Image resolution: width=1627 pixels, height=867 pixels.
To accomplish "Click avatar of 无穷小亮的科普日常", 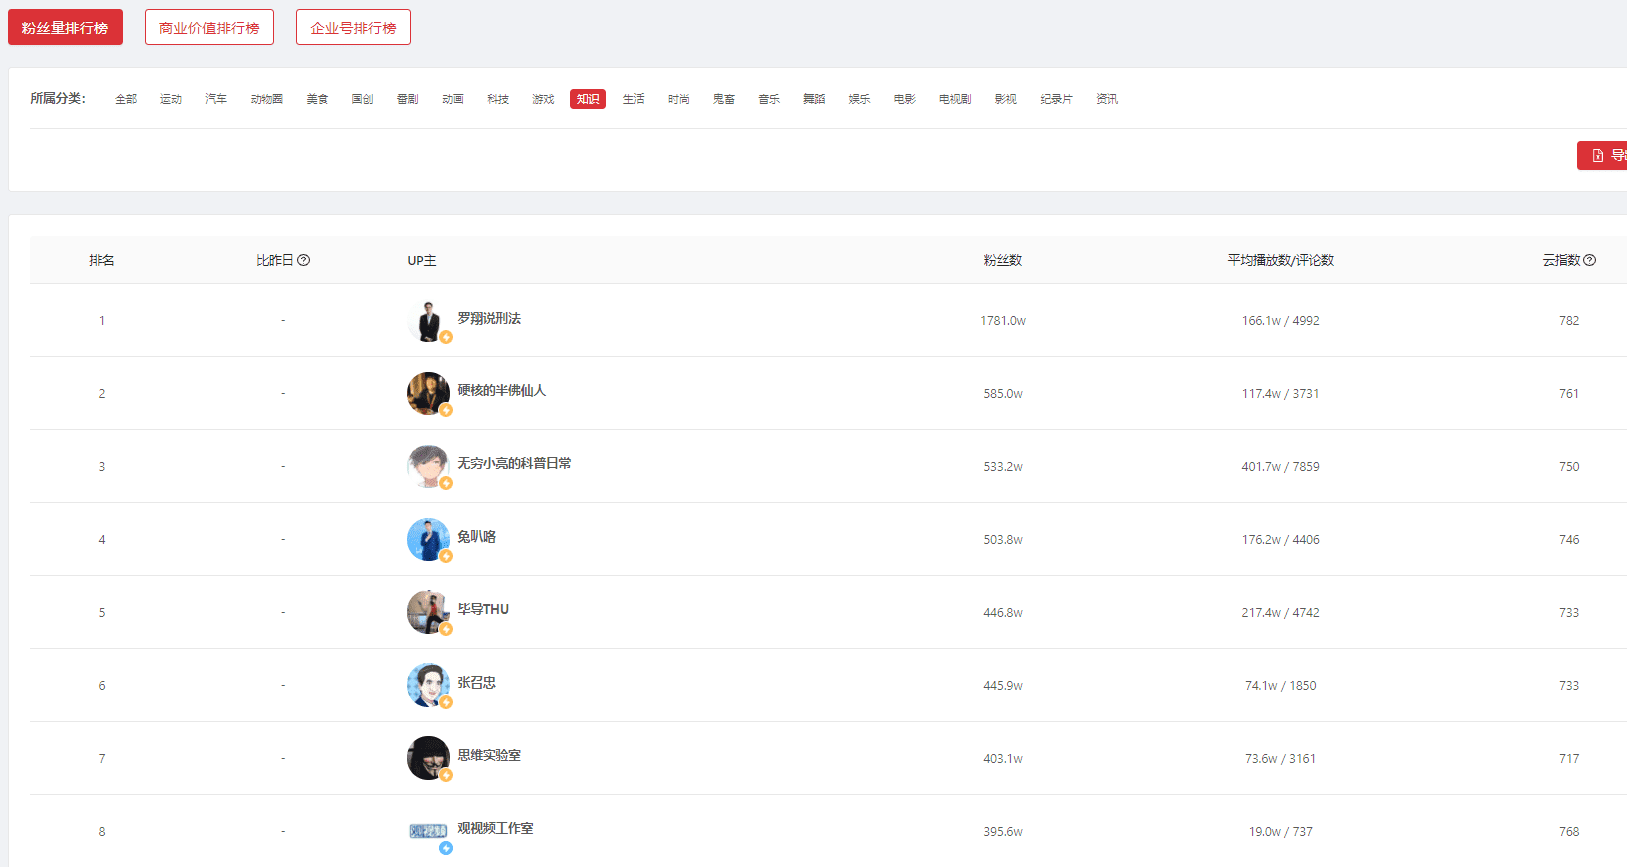I will tap(428, 466).
